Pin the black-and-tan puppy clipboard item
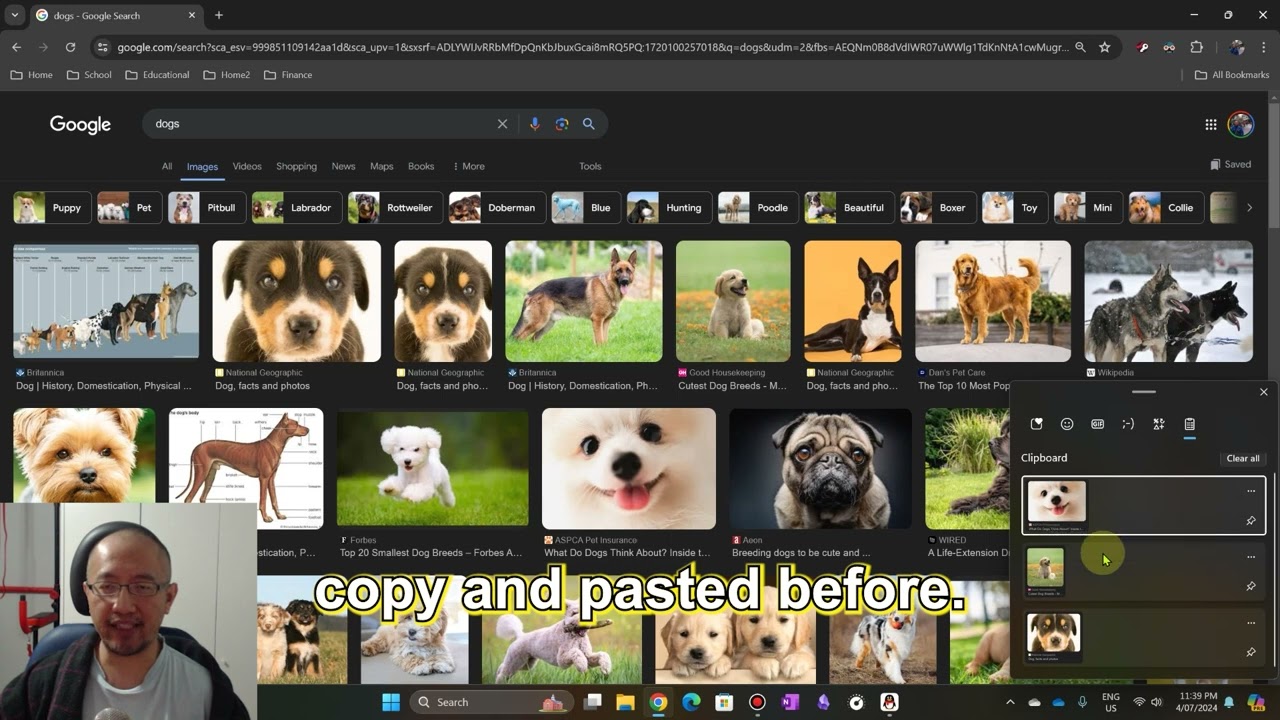The width and height of the screenshot is (1280, 720). [x=1251, y=652]
